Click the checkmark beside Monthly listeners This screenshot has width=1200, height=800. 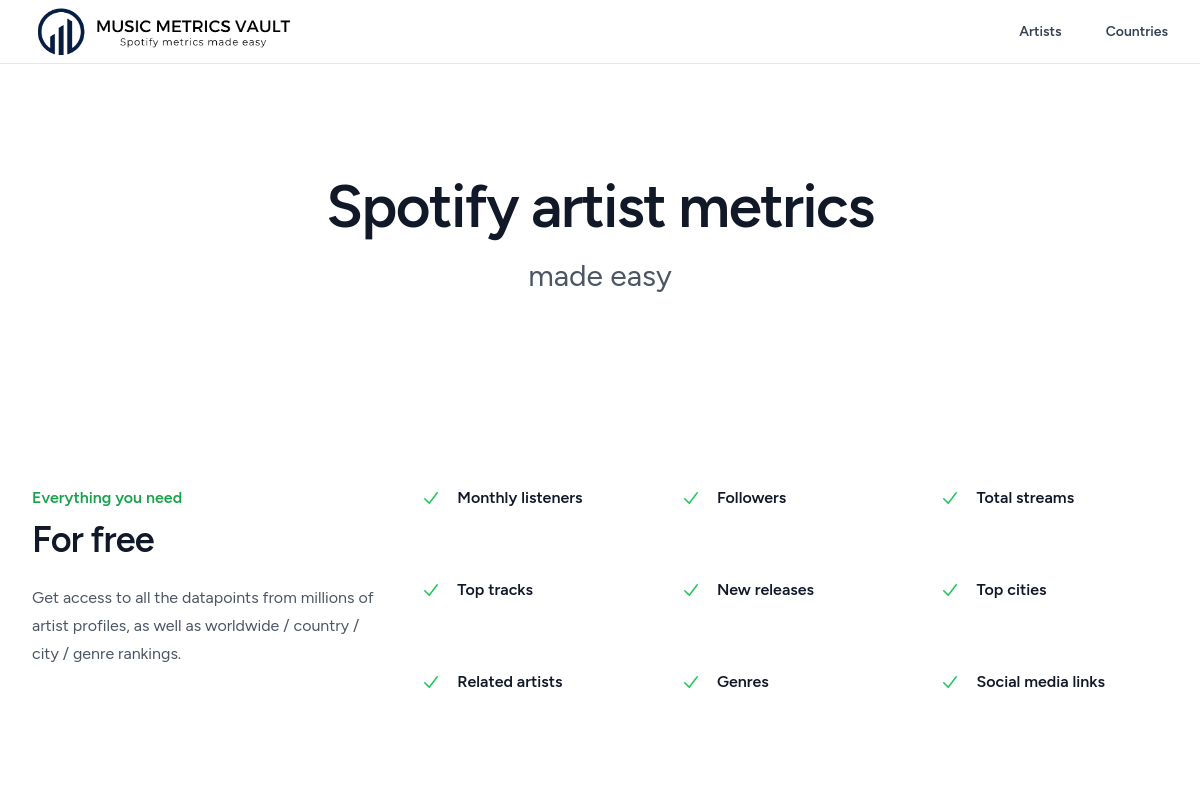click(x=431, y=498)
